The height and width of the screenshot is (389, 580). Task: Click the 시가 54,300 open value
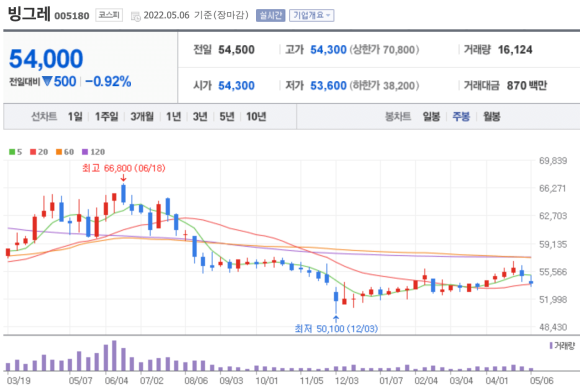(236, 85)
